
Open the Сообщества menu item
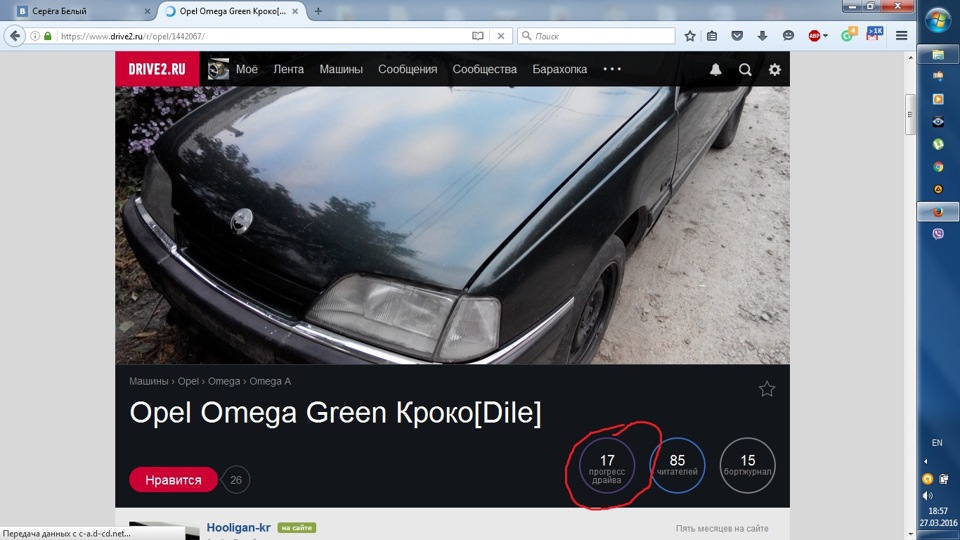[484, 69]
